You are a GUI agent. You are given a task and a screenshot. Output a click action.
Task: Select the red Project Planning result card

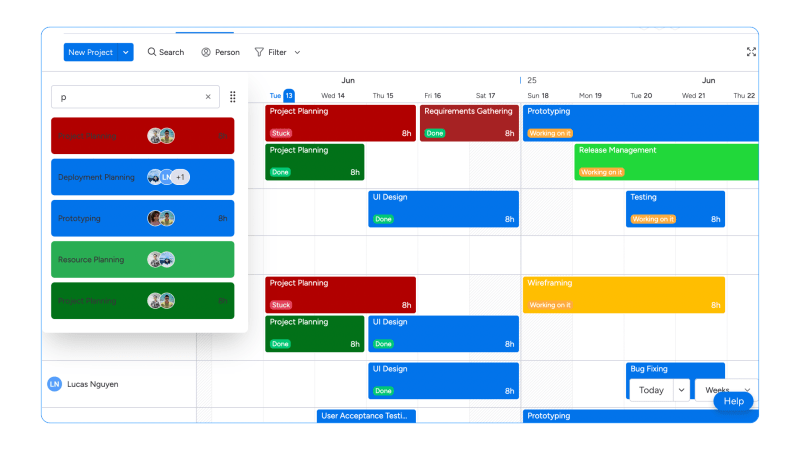(x=143, y=136)
